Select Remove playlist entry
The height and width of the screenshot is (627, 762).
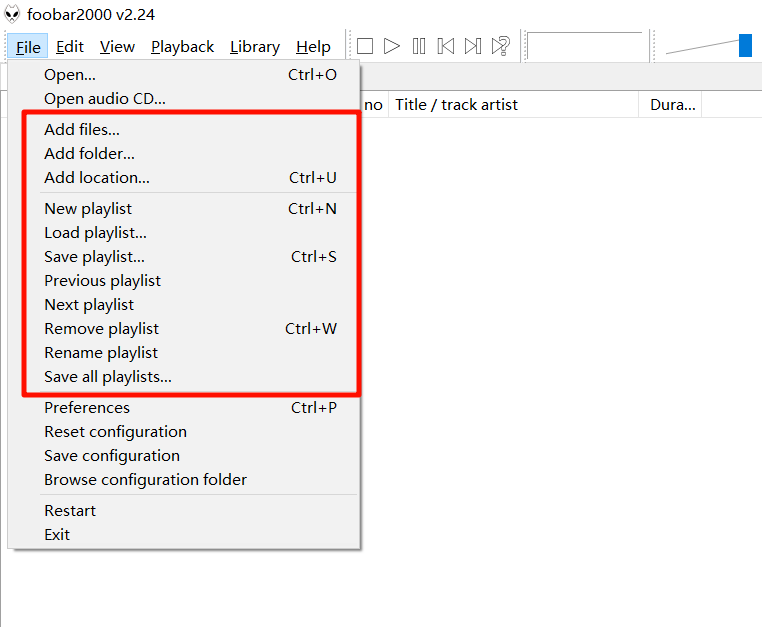click(x=184, y=329)
